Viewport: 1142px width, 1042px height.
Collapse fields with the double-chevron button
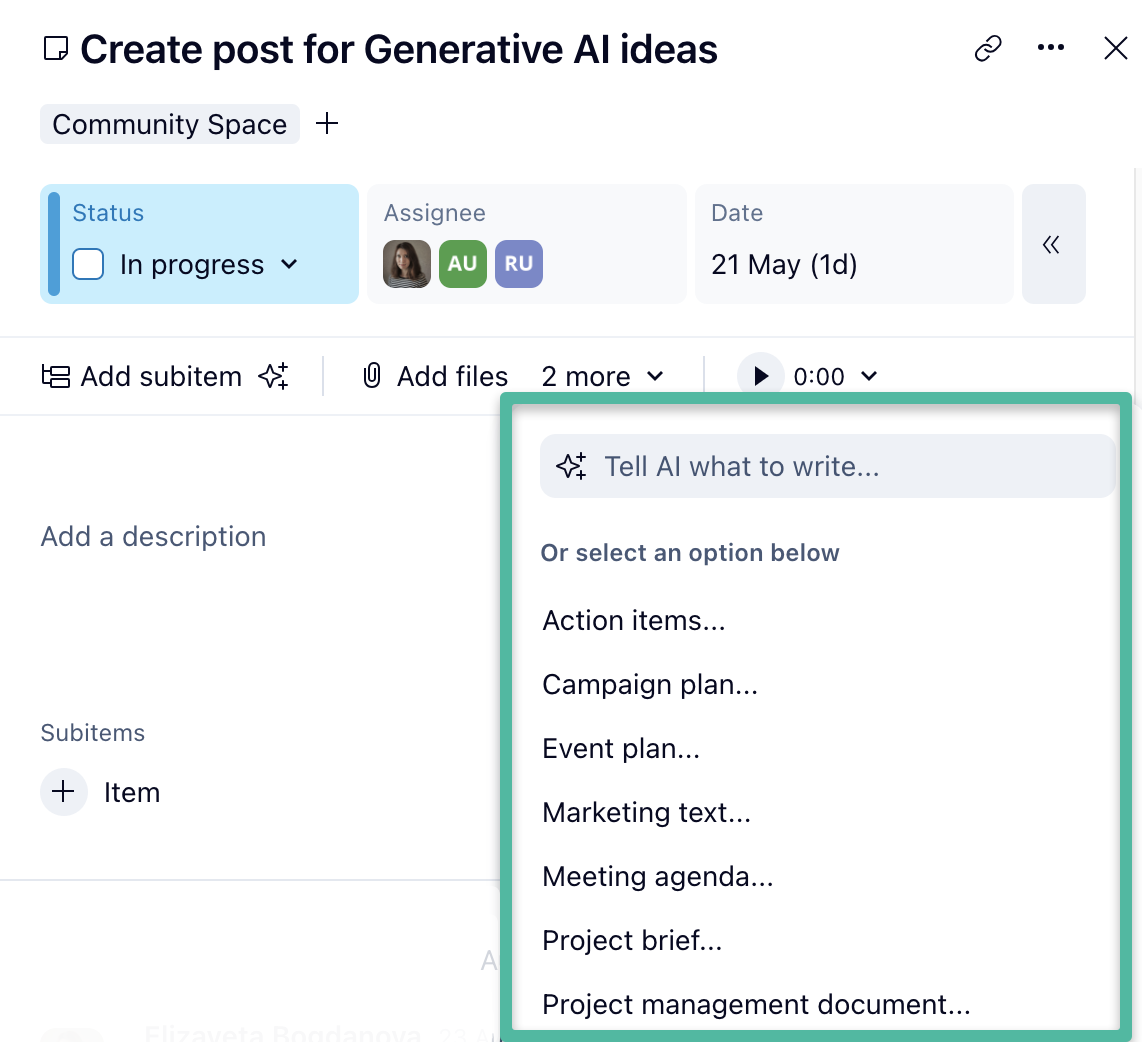(x=1052, y=244)
